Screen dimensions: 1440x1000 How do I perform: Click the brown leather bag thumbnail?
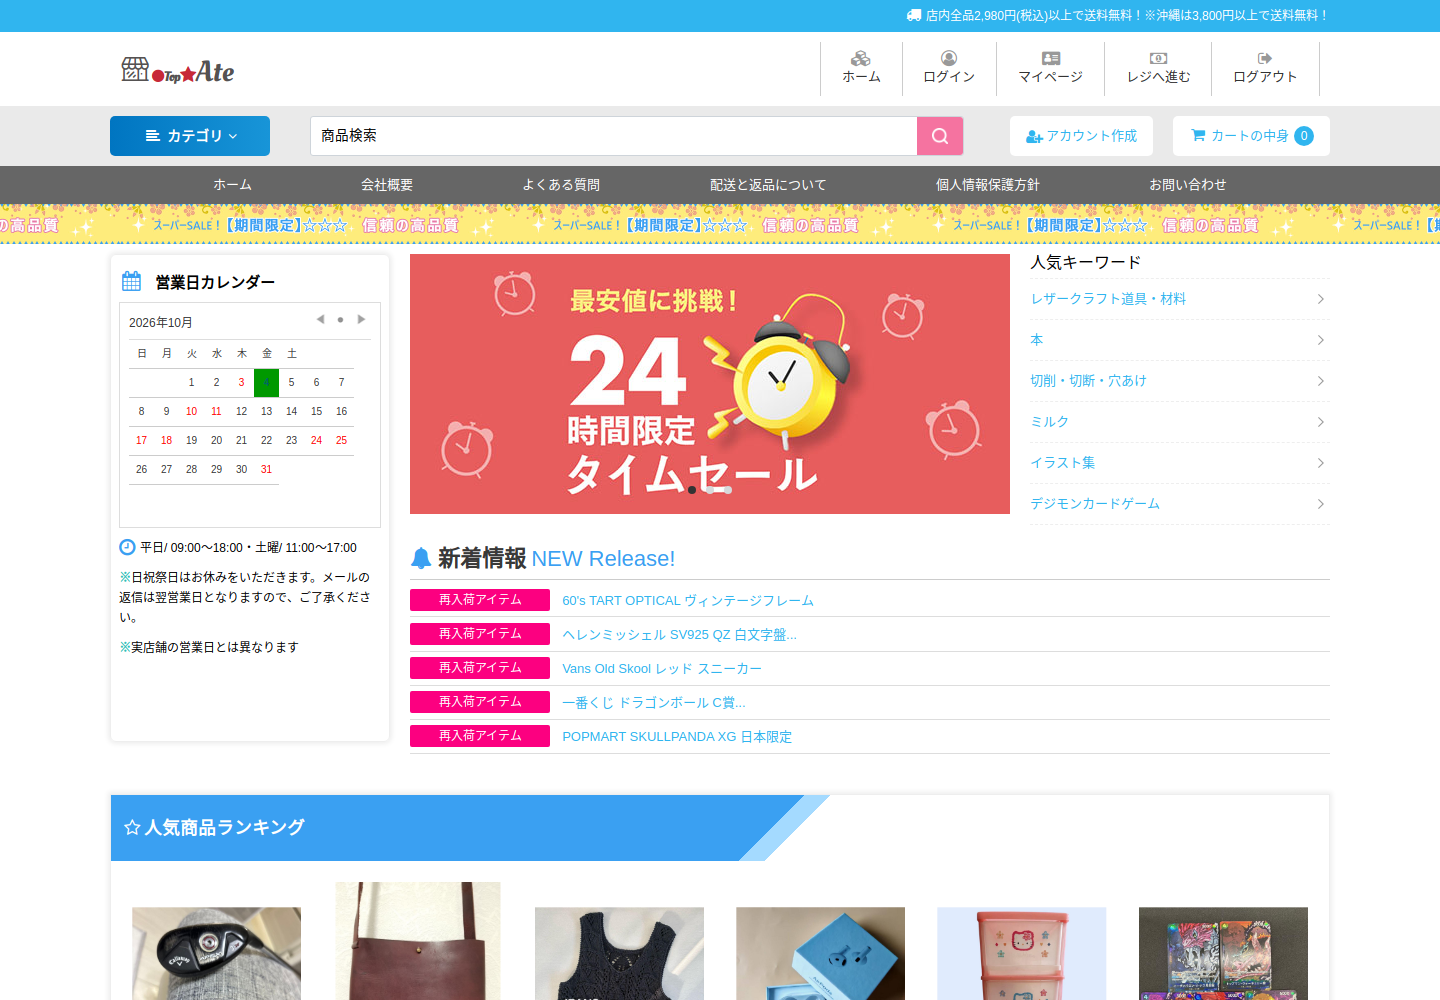418,941
